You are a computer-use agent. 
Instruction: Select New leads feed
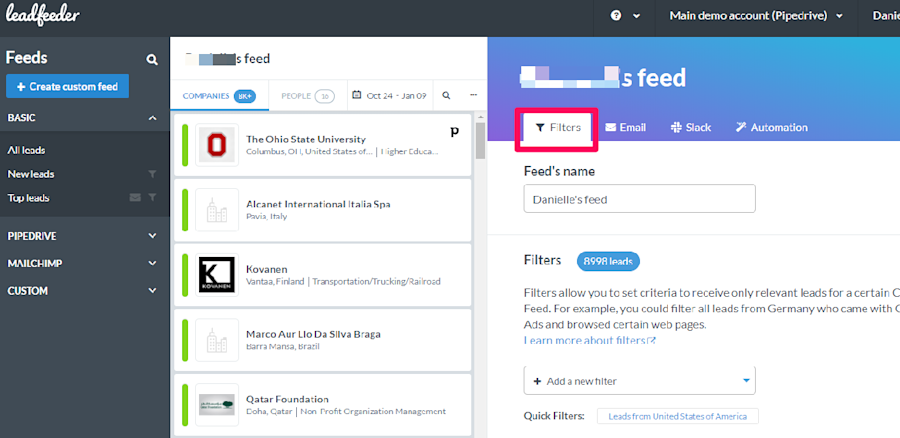click(31, 174)
